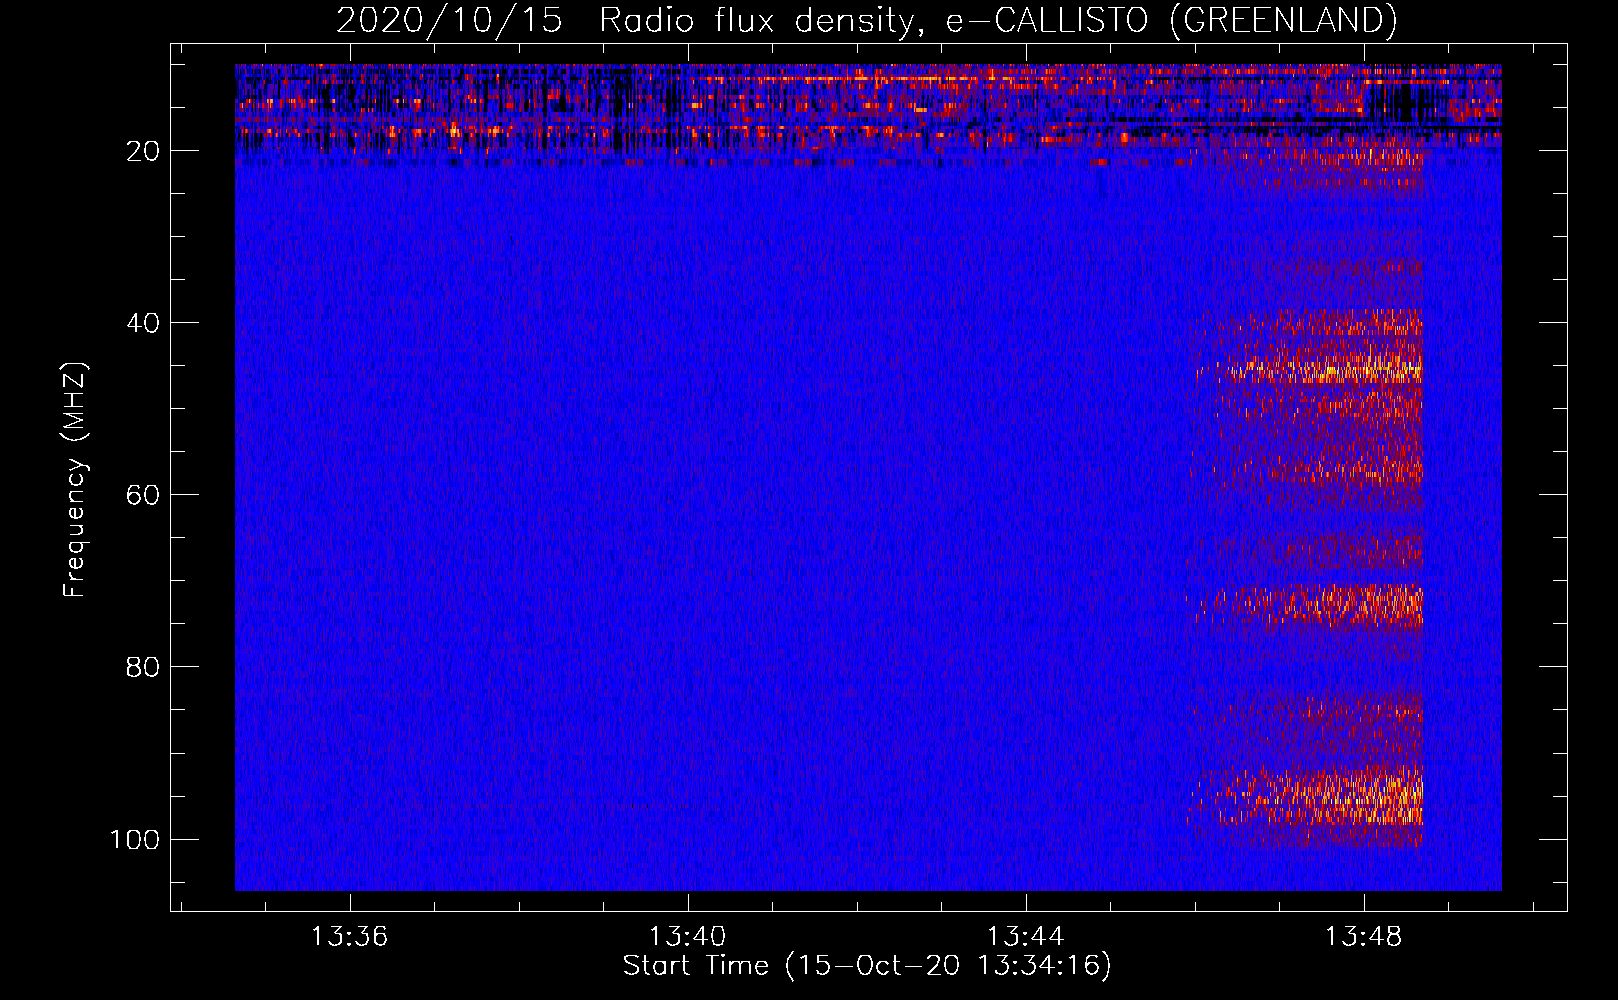Click the 100 MHz frequency tick label
This screenshot has height=1000, width=1618.
point(135,839)
